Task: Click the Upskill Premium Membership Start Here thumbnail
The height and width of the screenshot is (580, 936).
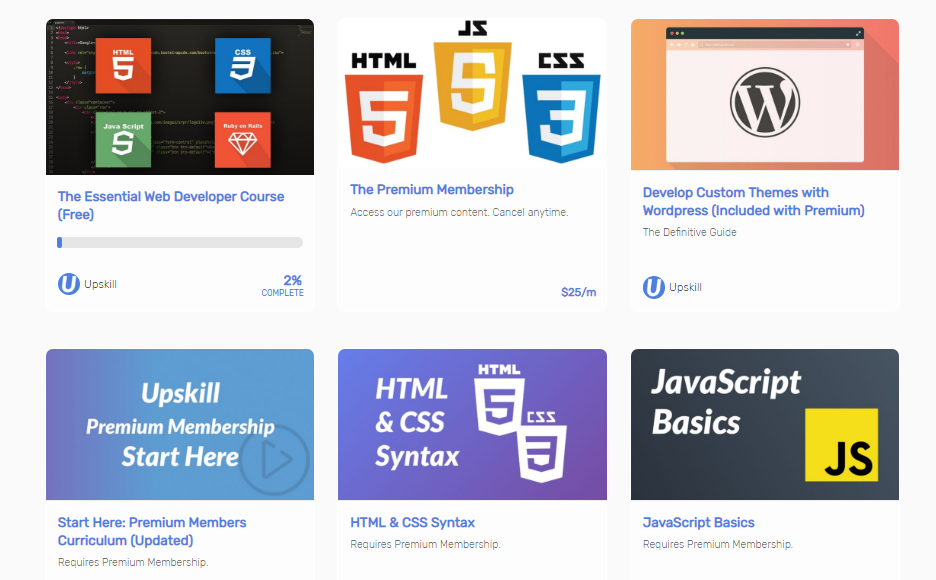Action: click(x=180, y=424)
